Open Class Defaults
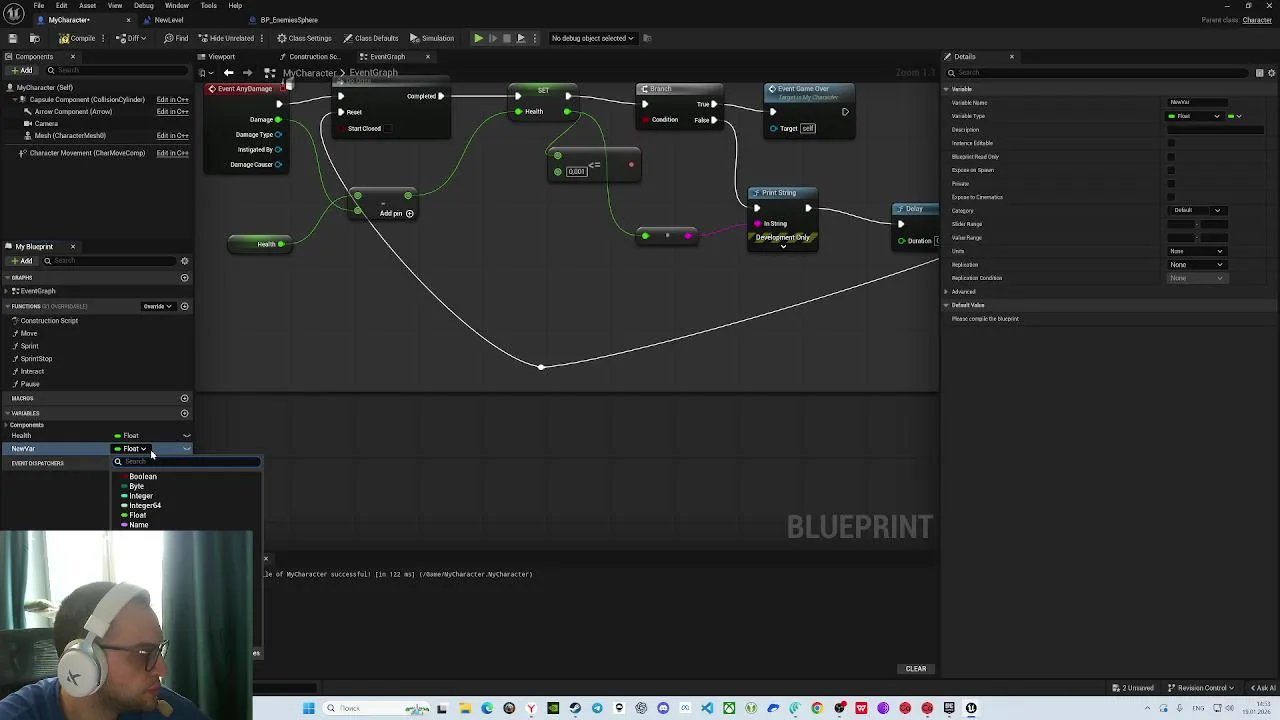The image size is (1280, 720). [x=371, y=38]
